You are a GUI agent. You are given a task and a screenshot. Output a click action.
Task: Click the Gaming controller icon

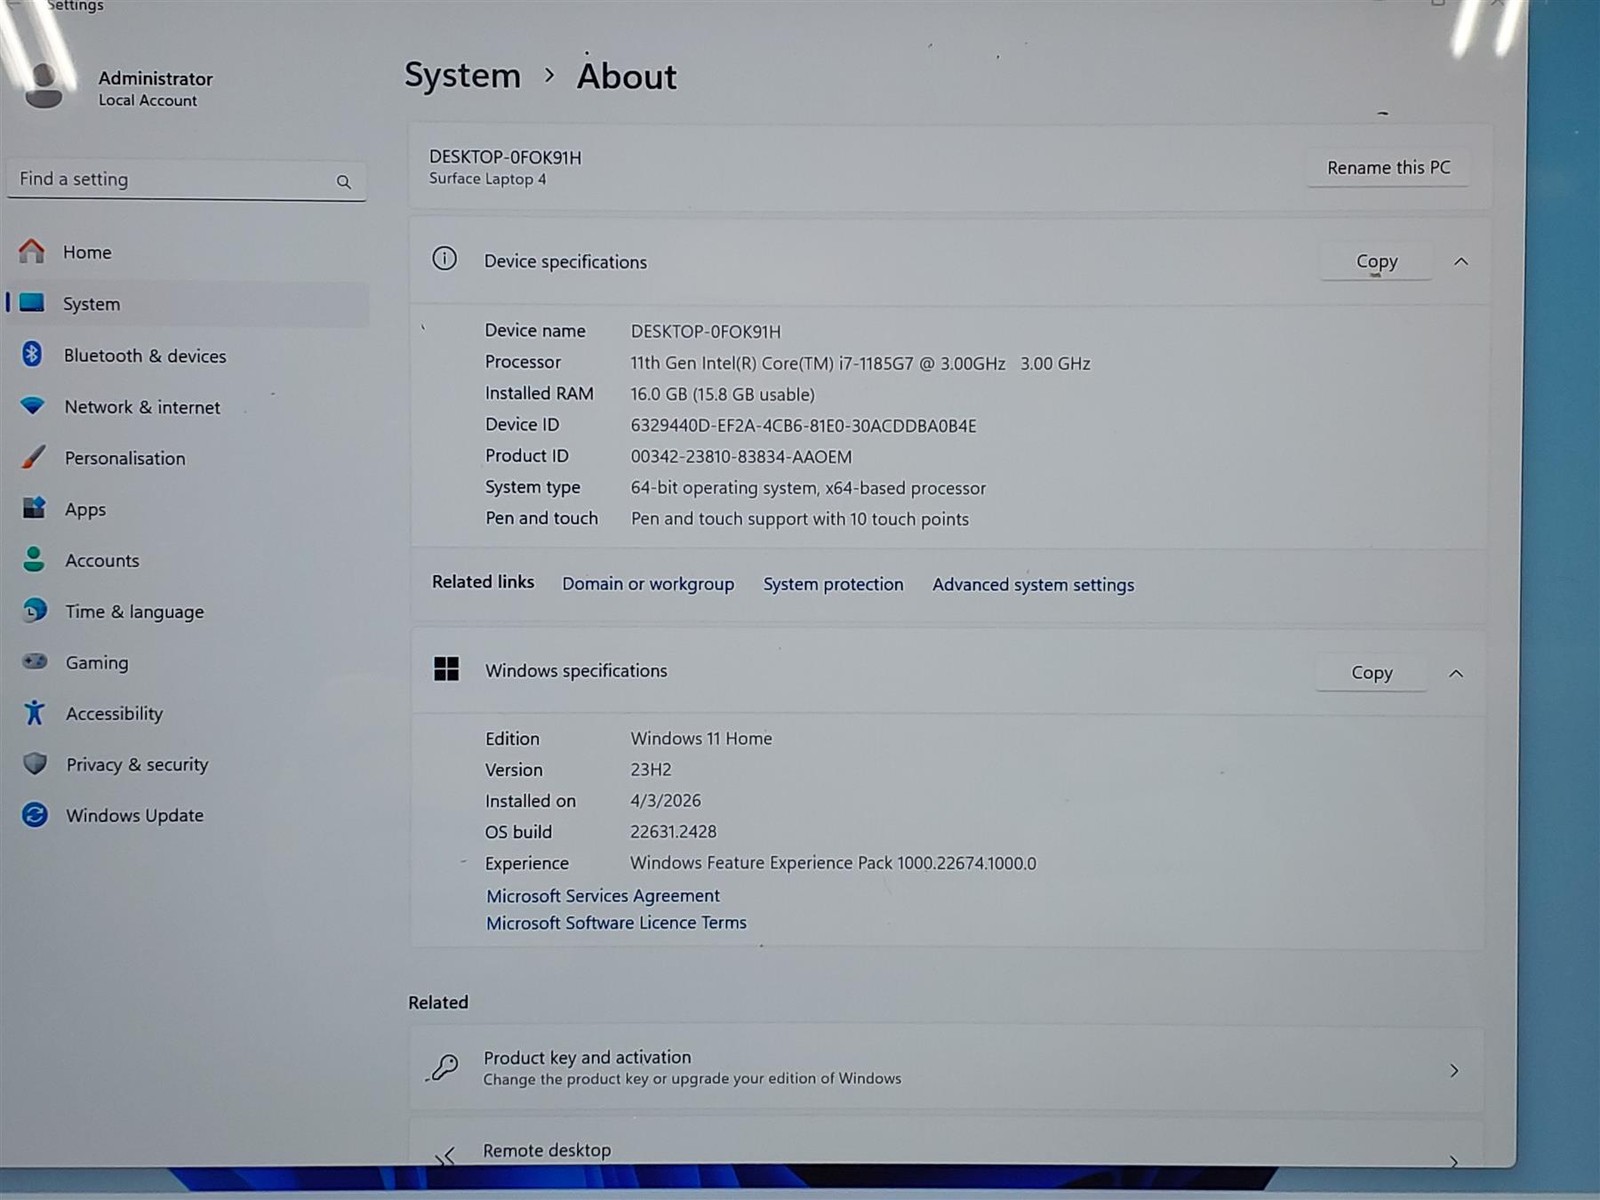pyautogui.click(x=35, y=661)
